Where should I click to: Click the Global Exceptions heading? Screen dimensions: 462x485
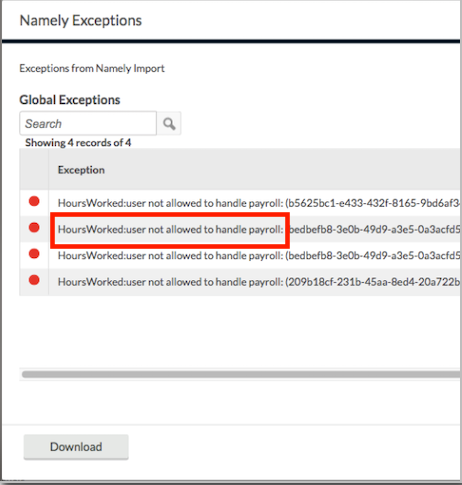(x=70, y=100)
